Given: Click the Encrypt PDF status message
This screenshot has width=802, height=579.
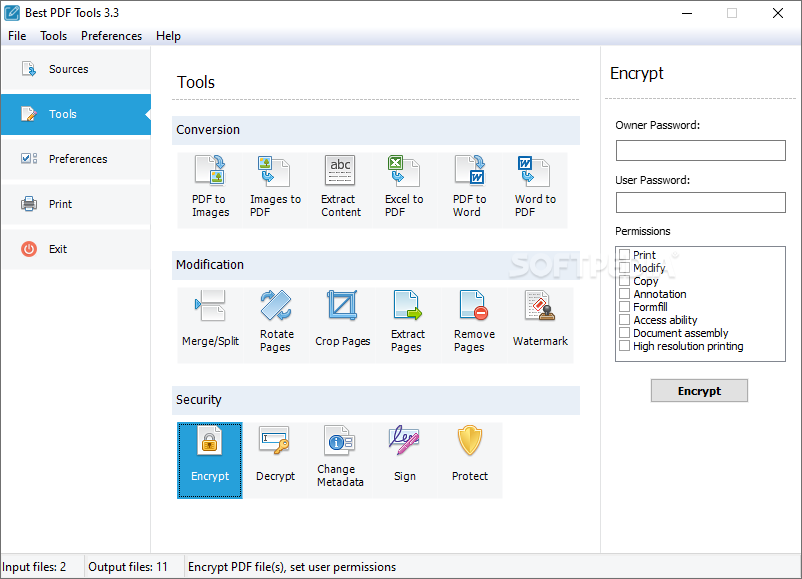Looking at the screenshot, I should coord(292,567).
